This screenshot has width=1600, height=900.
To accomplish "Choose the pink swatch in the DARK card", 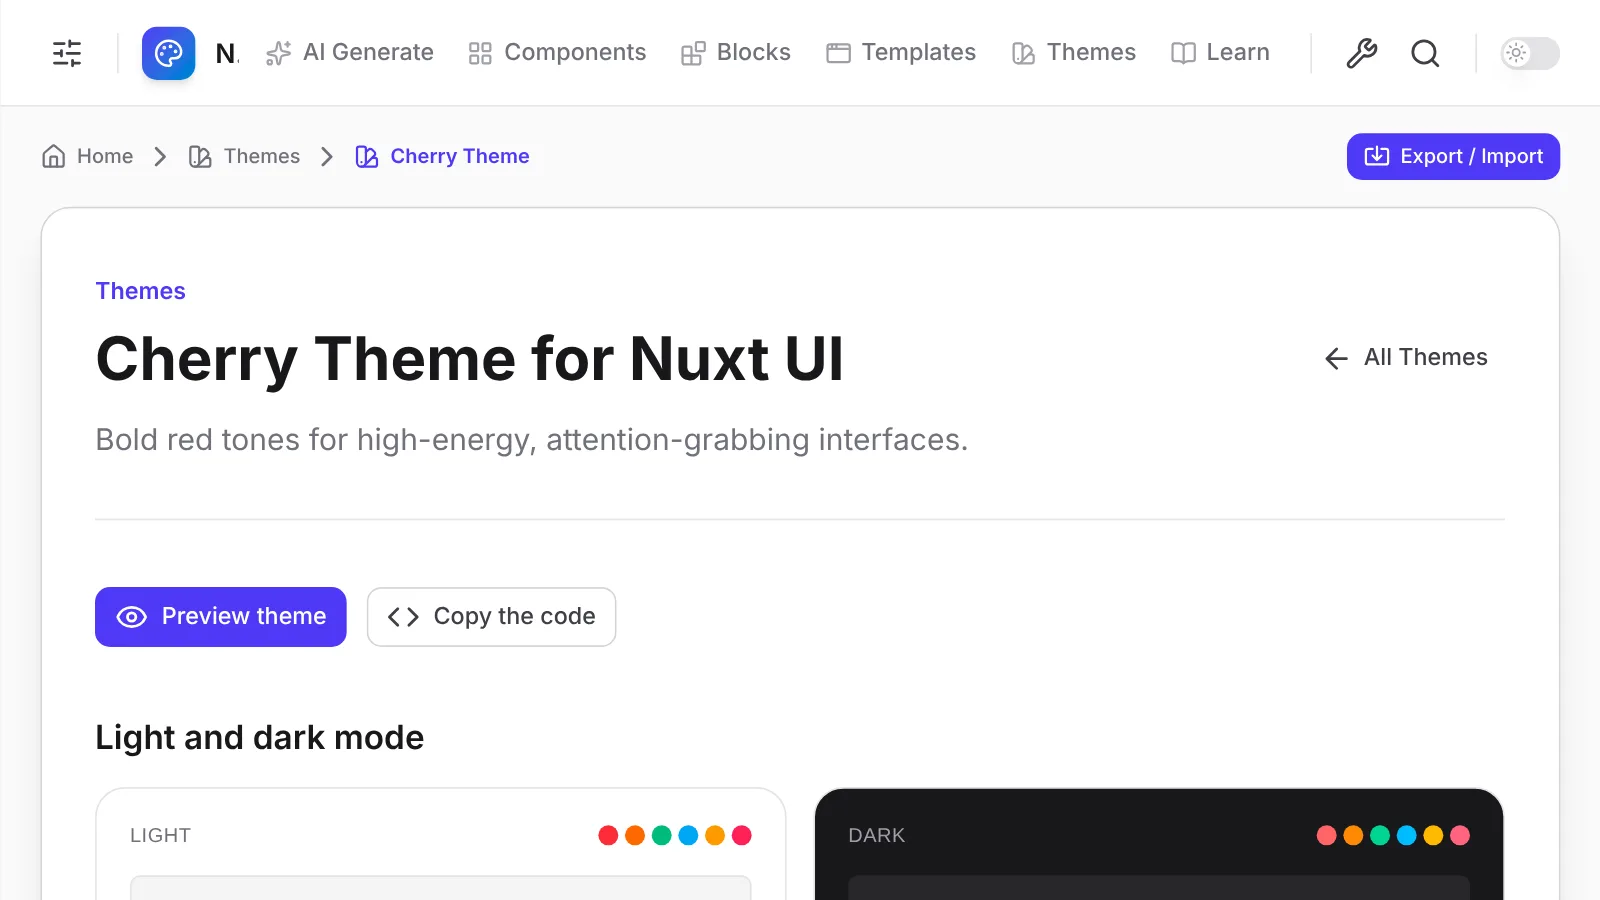I will point(1460,835).
